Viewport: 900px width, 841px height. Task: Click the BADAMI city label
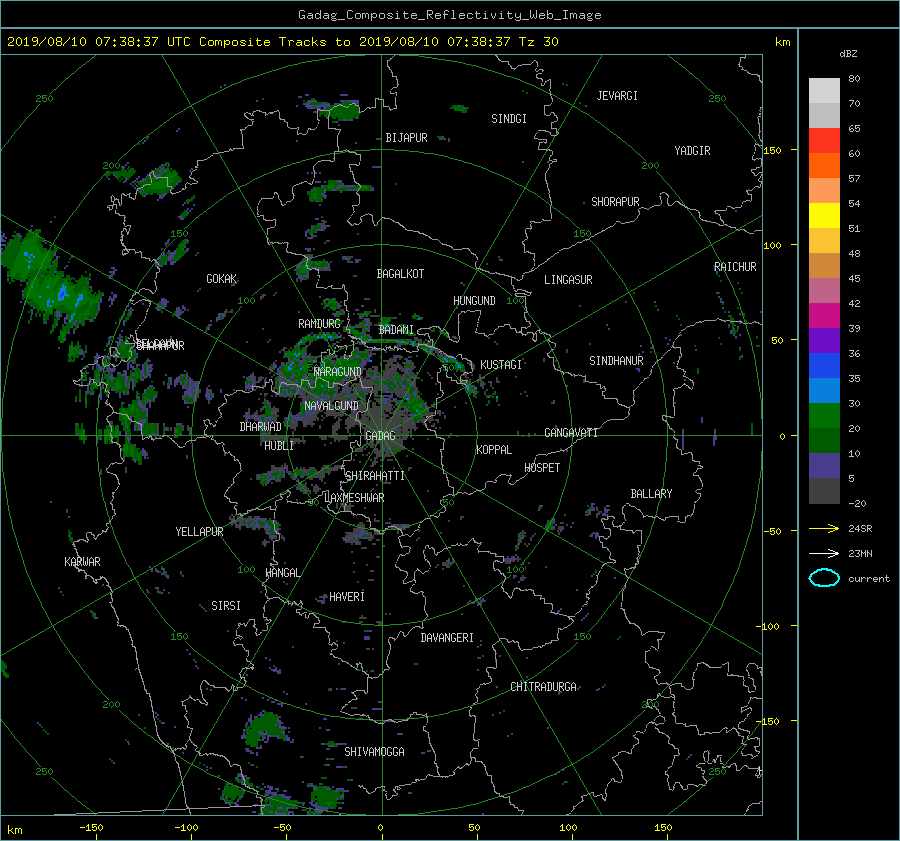point(396,330)
